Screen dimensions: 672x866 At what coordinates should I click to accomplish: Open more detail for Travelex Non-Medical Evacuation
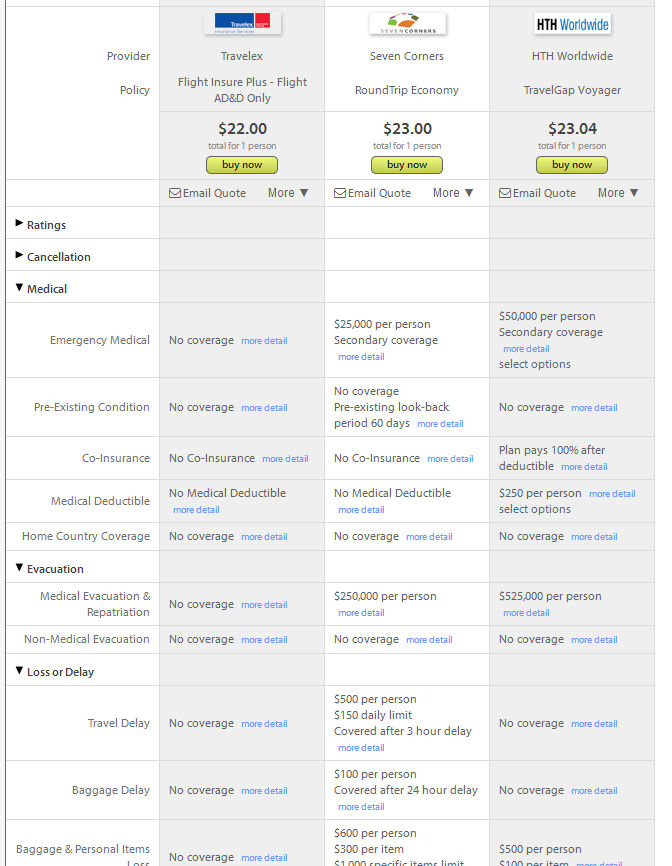pos(264,640)
